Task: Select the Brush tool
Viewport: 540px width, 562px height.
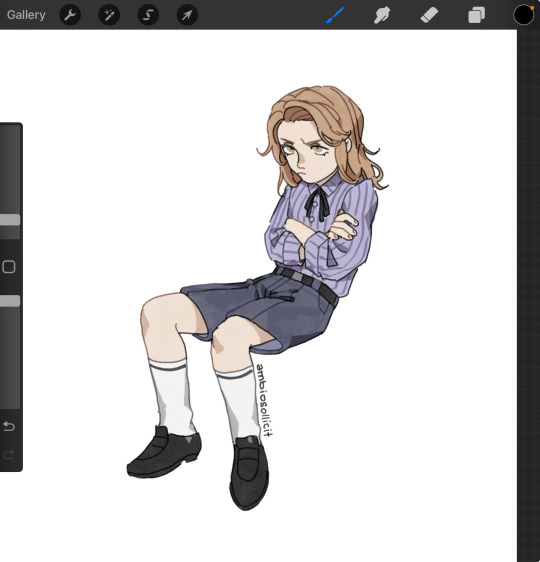Action: pyautogui.click(x=335, y=15)
